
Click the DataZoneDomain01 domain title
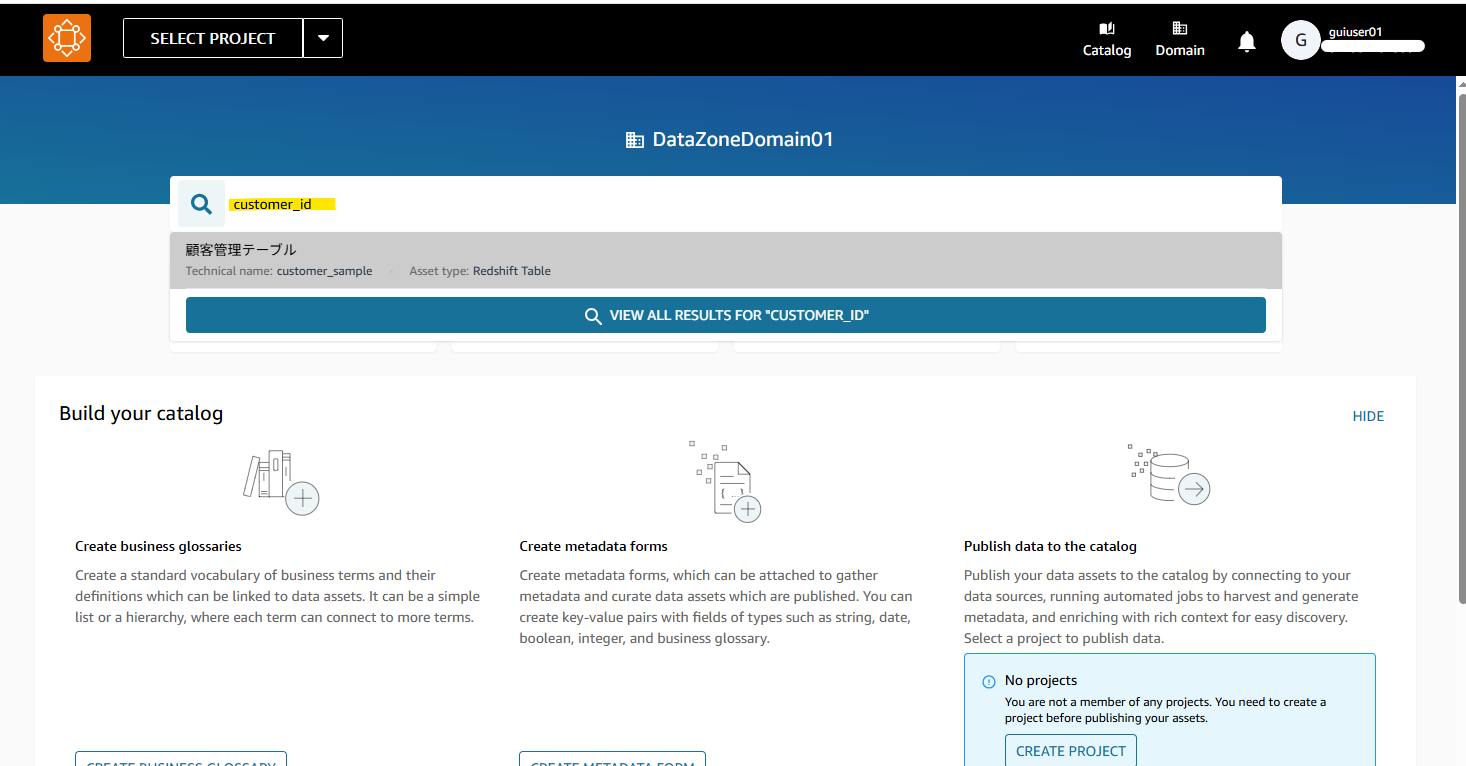pos(743,140)
